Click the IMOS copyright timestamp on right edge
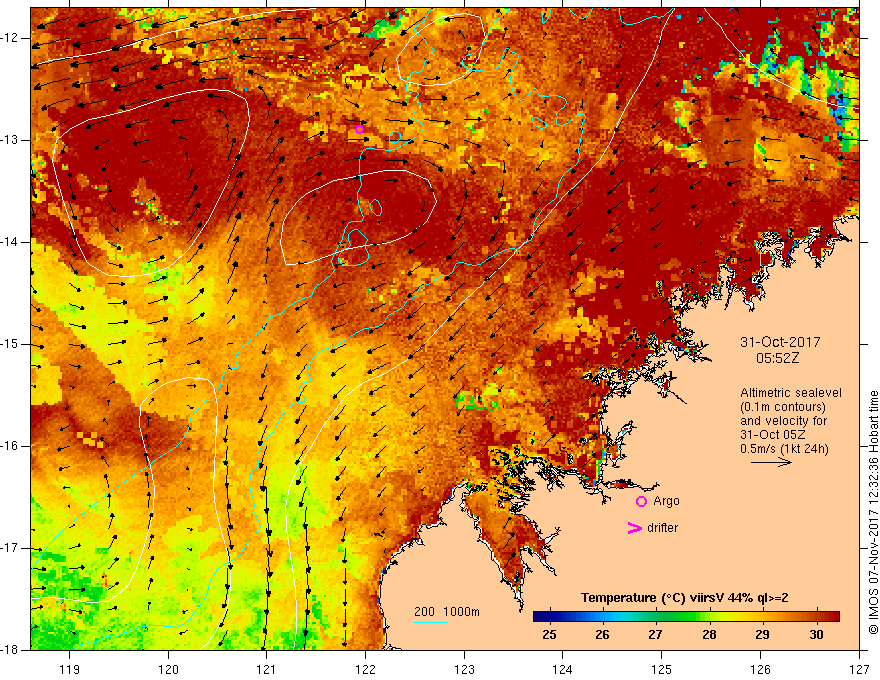The height and width of the screenshot is (680, 880). coord(873,513)
